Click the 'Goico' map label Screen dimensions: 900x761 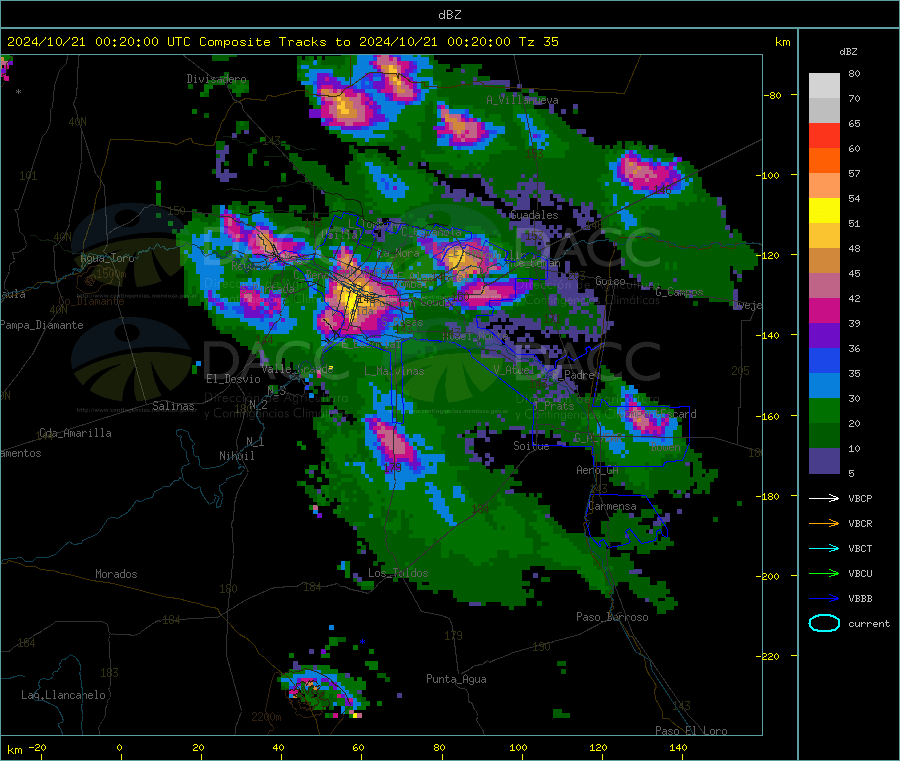pyautogui.click(x=610, y=281)
